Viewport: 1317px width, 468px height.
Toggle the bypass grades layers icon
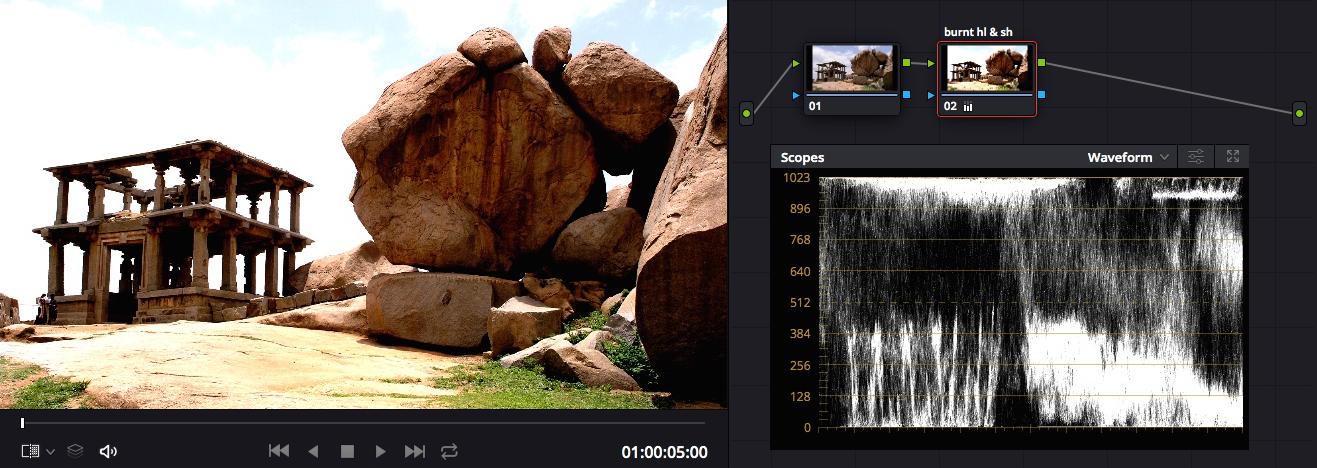pos(75,452)
